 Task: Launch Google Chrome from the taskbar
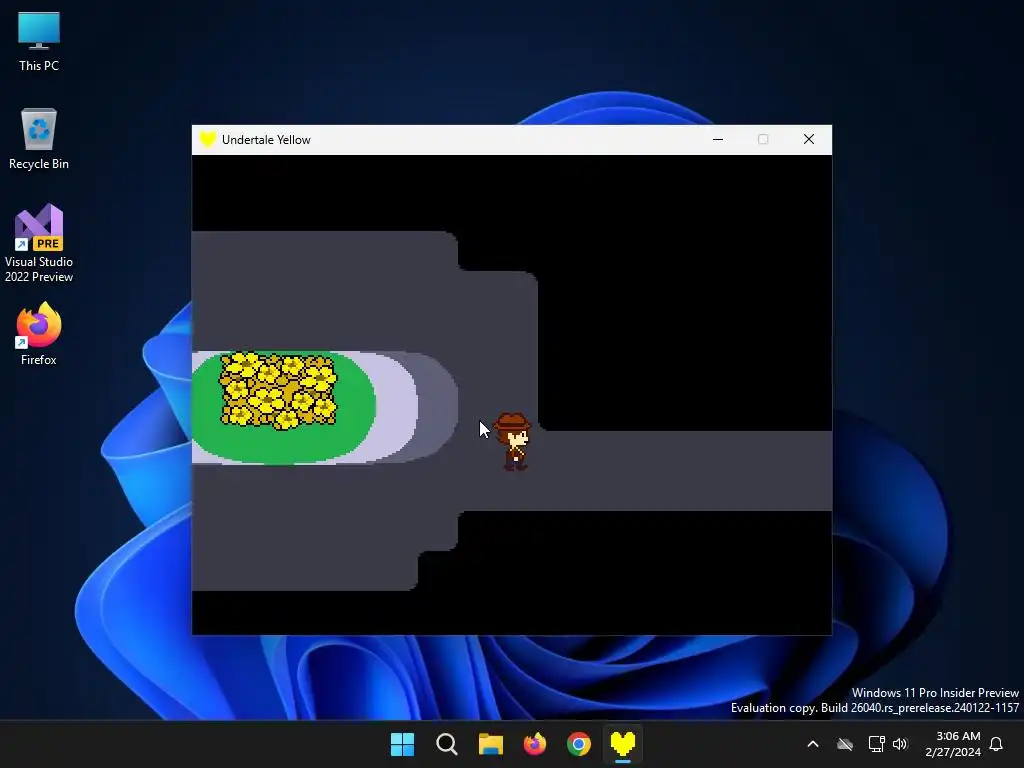tap(579, 744)
